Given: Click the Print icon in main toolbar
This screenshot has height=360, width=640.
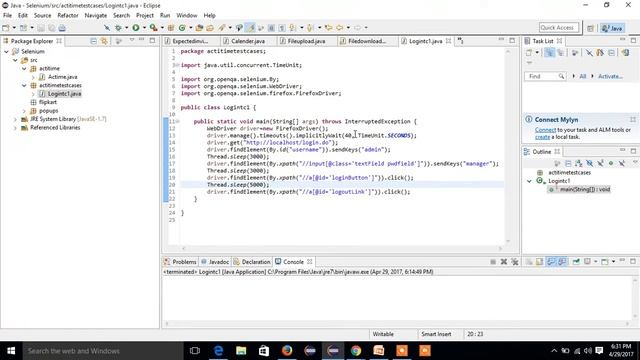Looking at the screenshot, I should point(62,28).
